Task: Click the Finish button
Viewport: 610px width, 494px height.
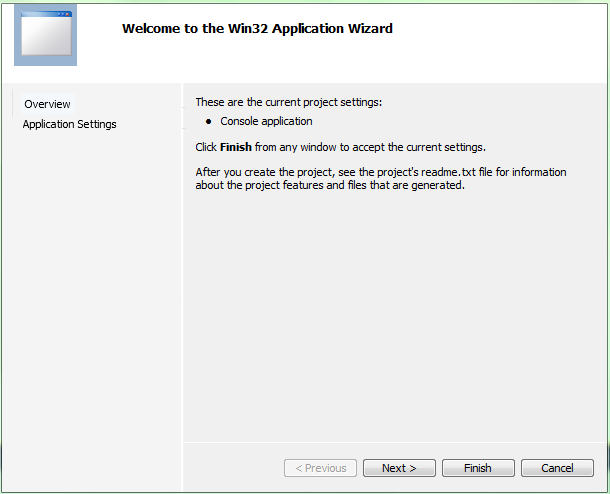Action: (477, 468)
